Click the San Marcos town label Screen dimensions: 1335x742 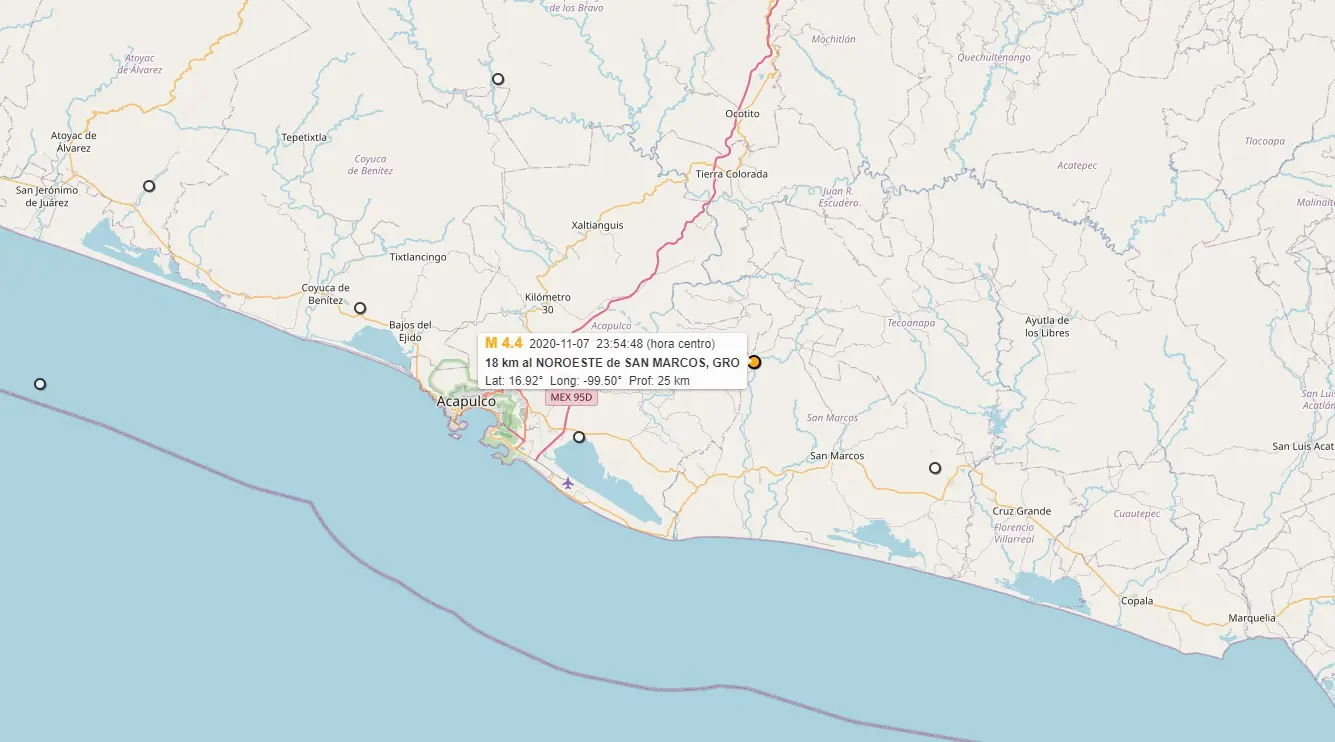click(837, 456)
